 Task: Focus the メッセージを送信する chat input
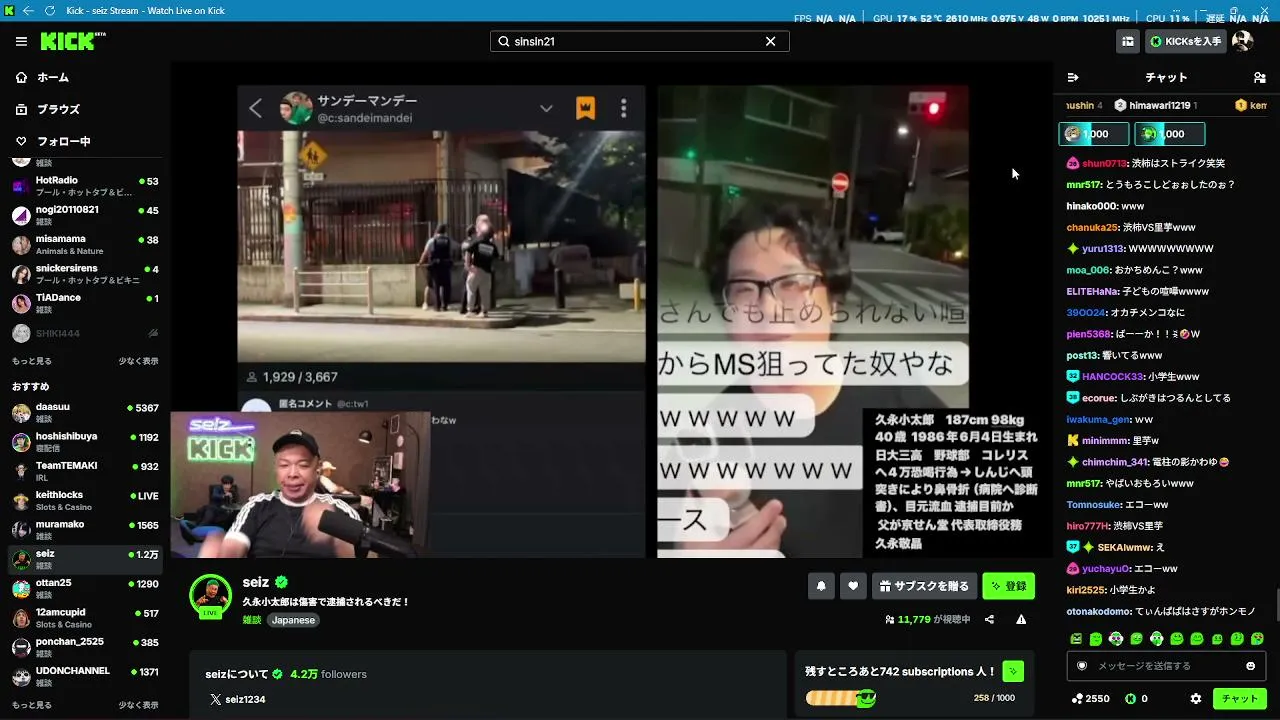click(x=1165, y=666)
